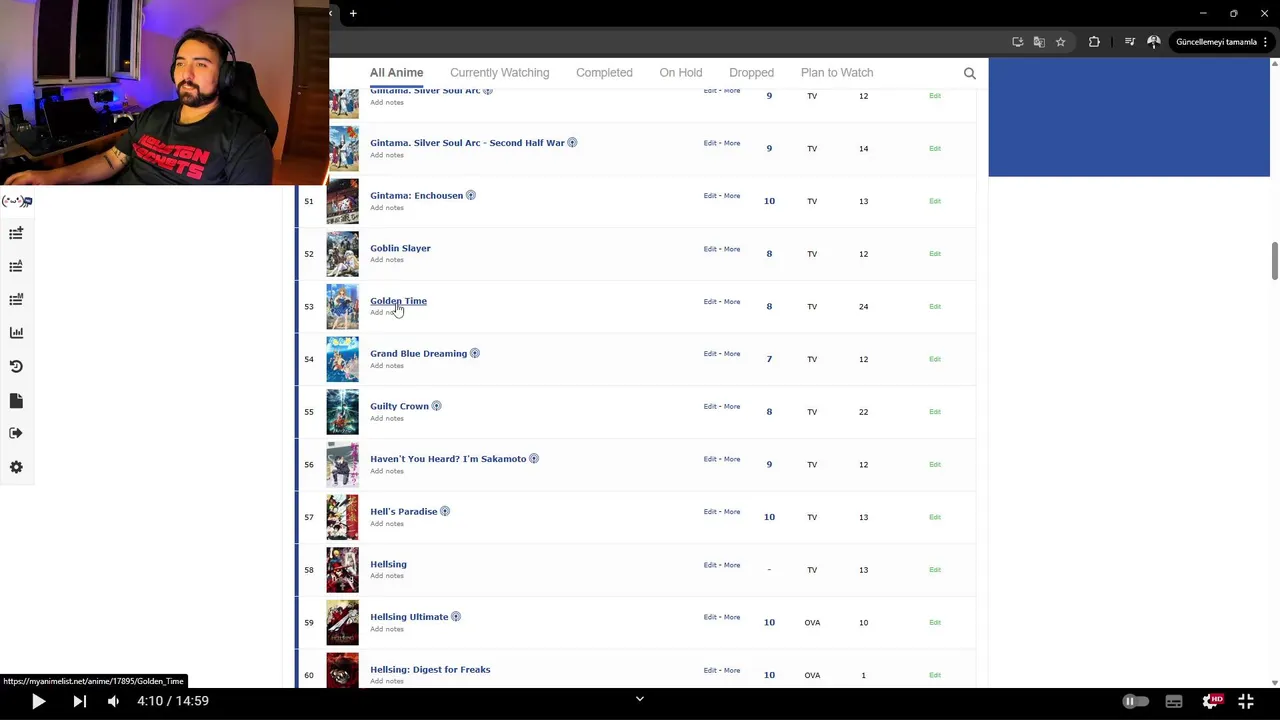Click OVA type in Hellsing Ultimate row
The image size is (1280, 720).
812,623
